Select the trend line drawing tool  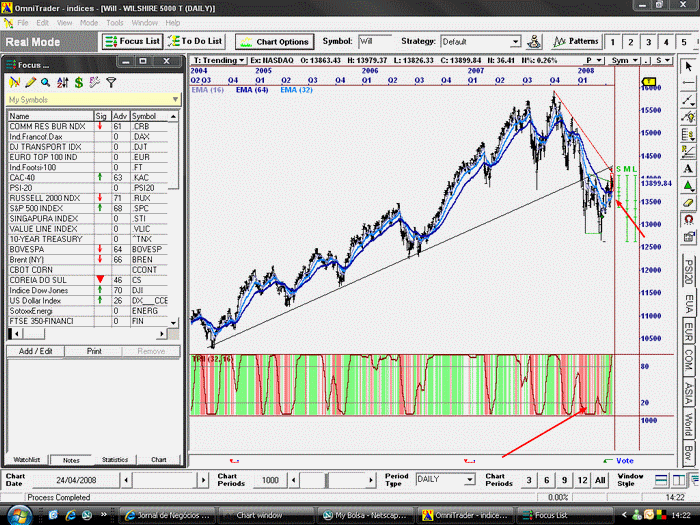(688, 100)
